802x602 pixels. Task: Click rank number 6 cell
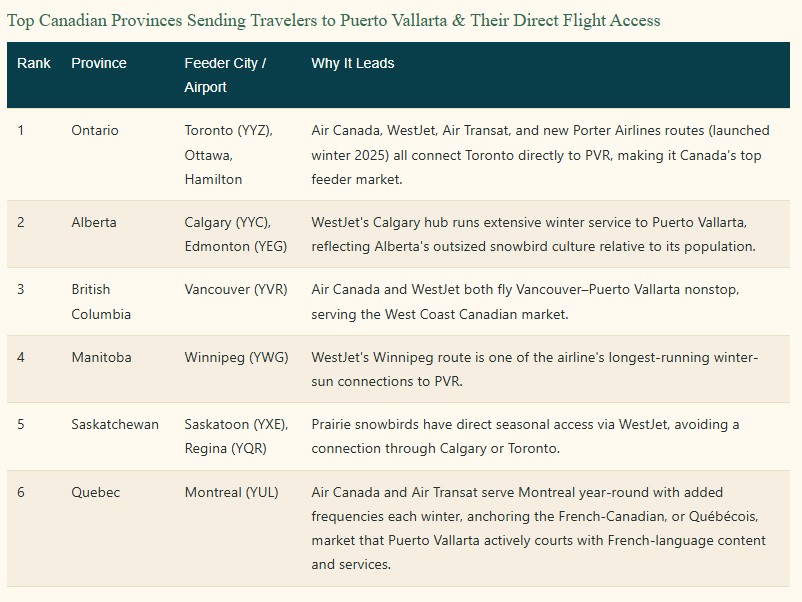21,493
